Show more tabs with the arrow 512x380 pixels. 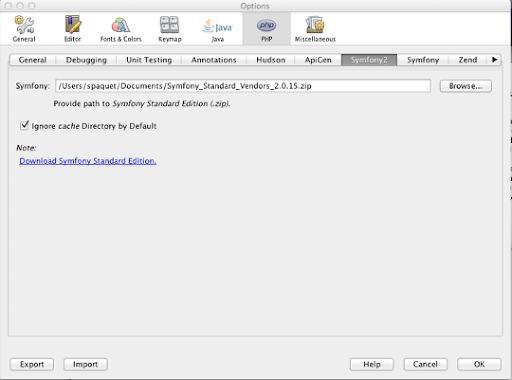494,60
